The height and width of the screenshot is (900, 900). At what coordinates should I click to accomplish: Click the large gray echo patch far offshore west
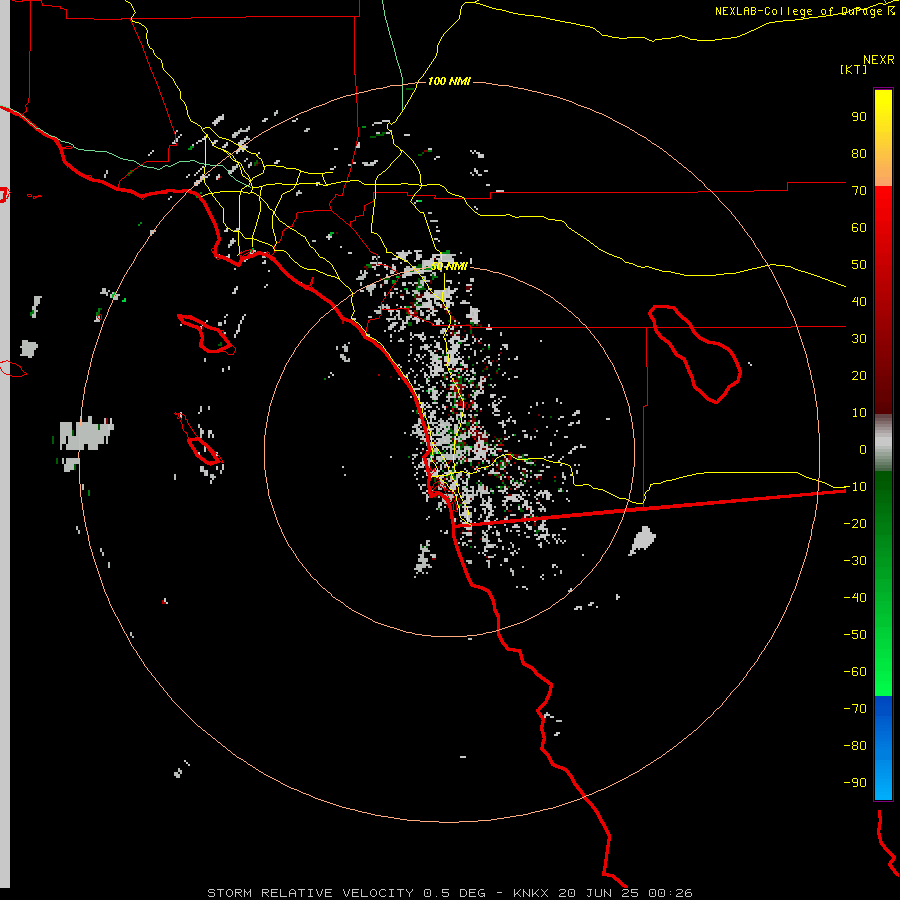pos(86,435)
